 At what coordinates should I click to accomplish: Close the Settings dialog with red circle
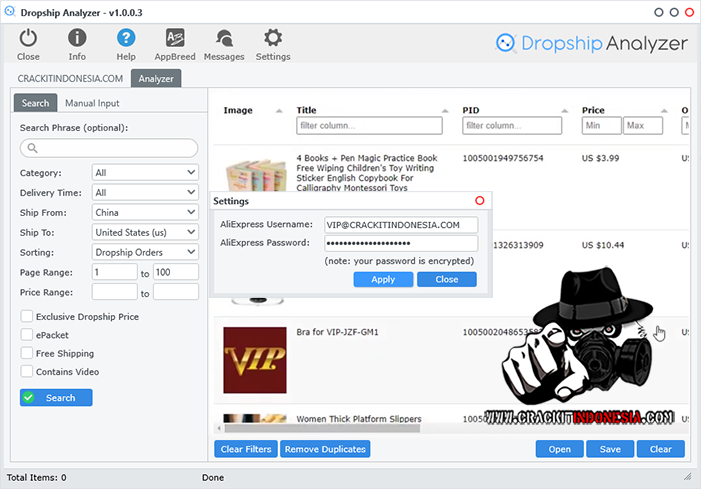pyautogui.click(x=479, y=201)
